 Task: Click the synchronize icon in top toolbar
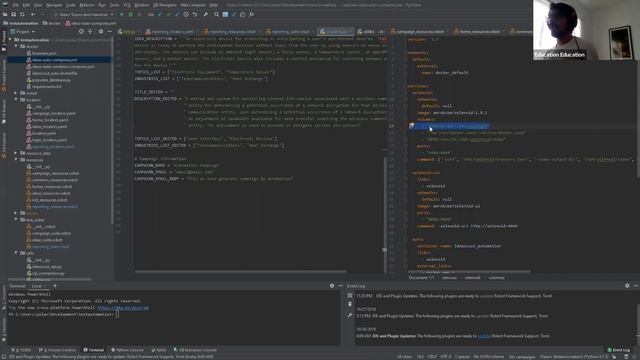point(22,14)
